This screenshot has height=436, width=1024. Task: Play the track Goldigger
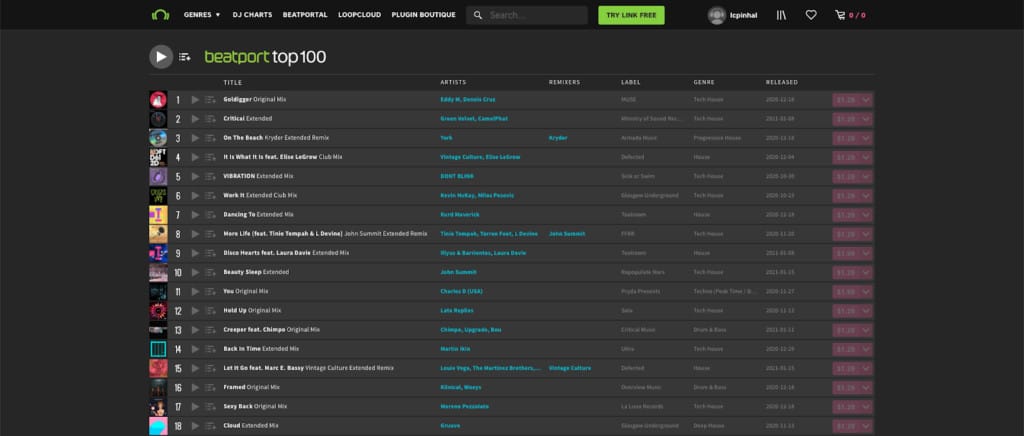(195, 100)
